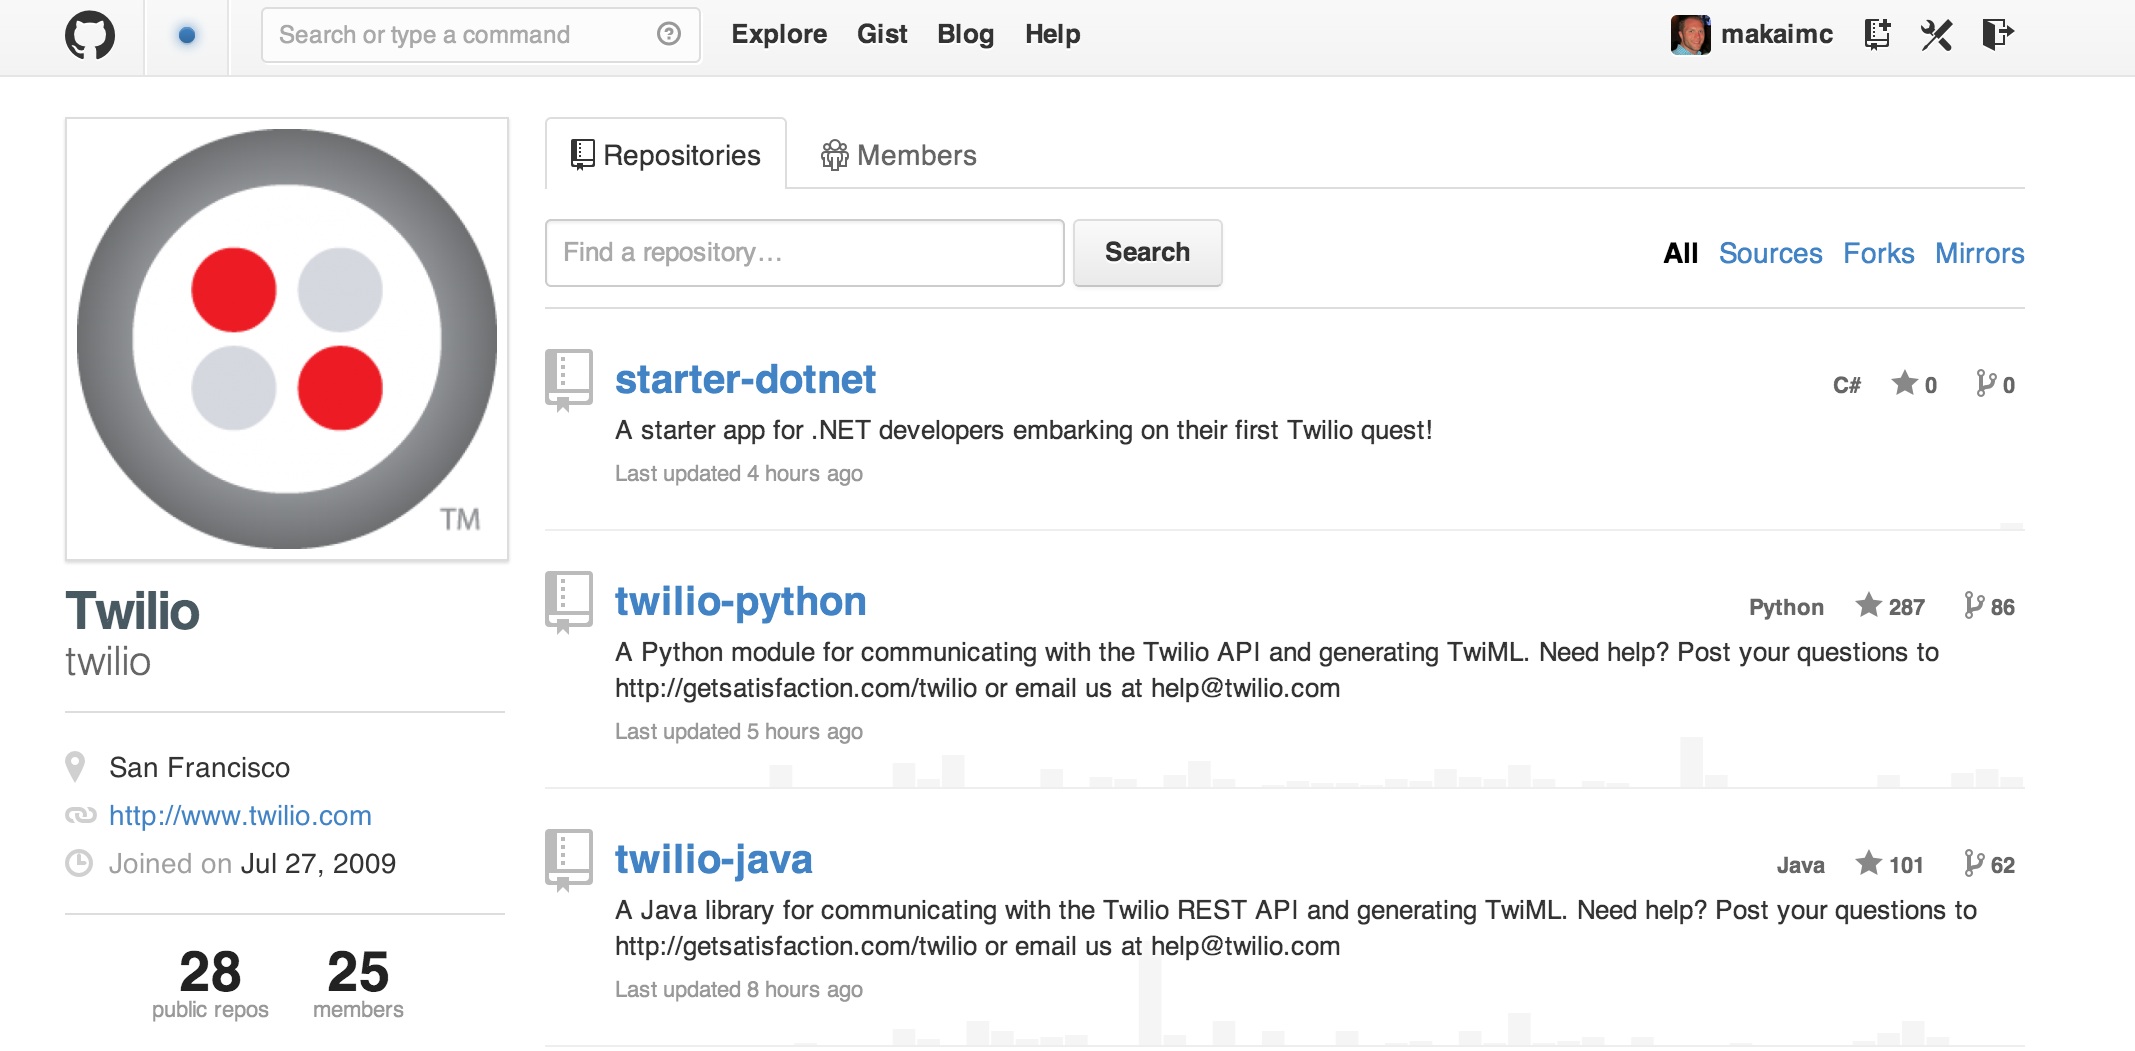2135x1051 pixels.
Task: Open the makaimc username profile link
Action: point(1777,34)
